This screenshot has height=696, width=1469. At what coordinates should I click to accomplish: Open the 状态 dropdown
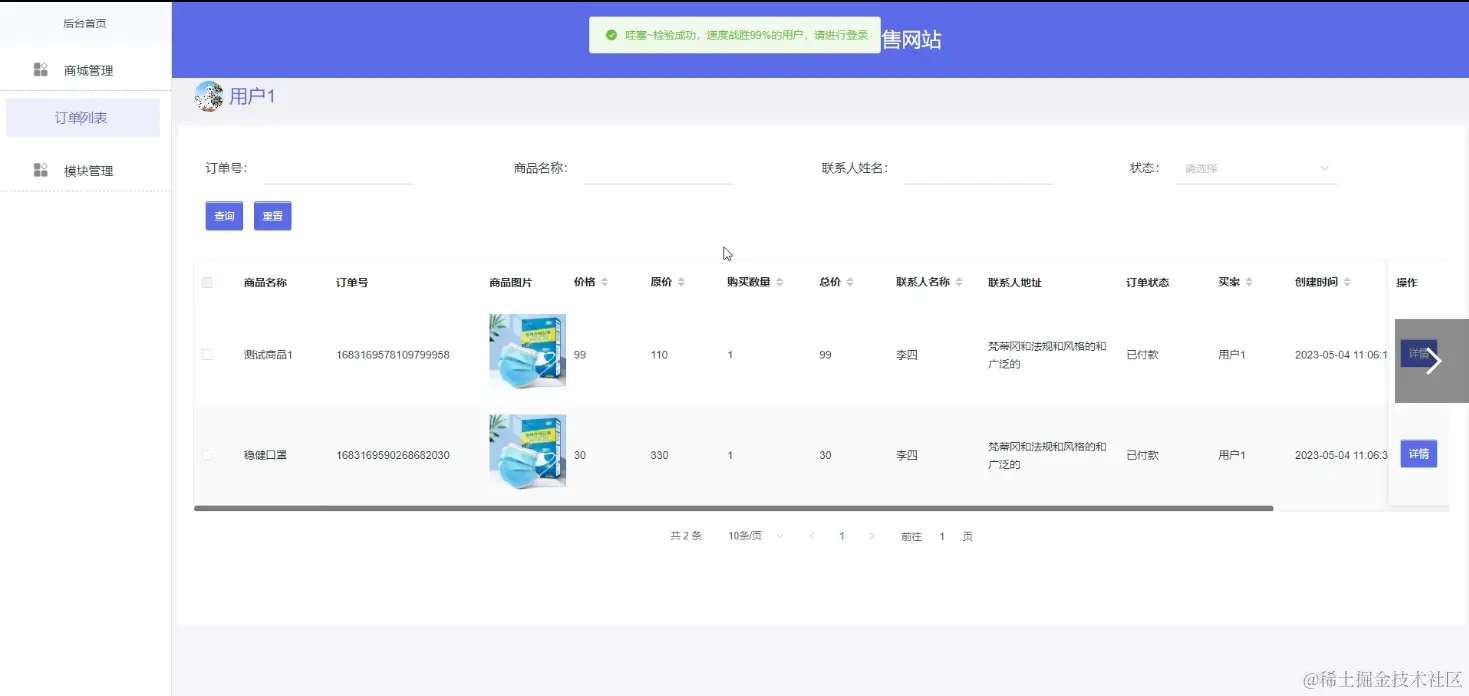tap(1257, 168)
